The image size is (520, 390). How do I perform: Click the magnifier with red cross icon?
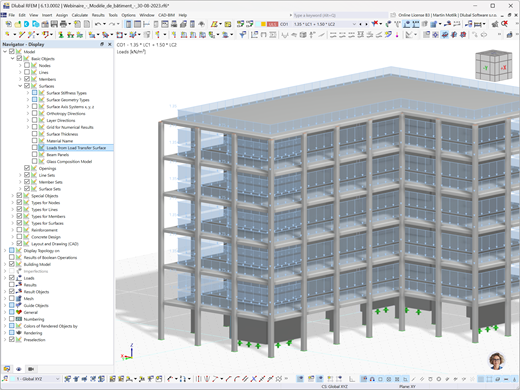click(504, 24)
